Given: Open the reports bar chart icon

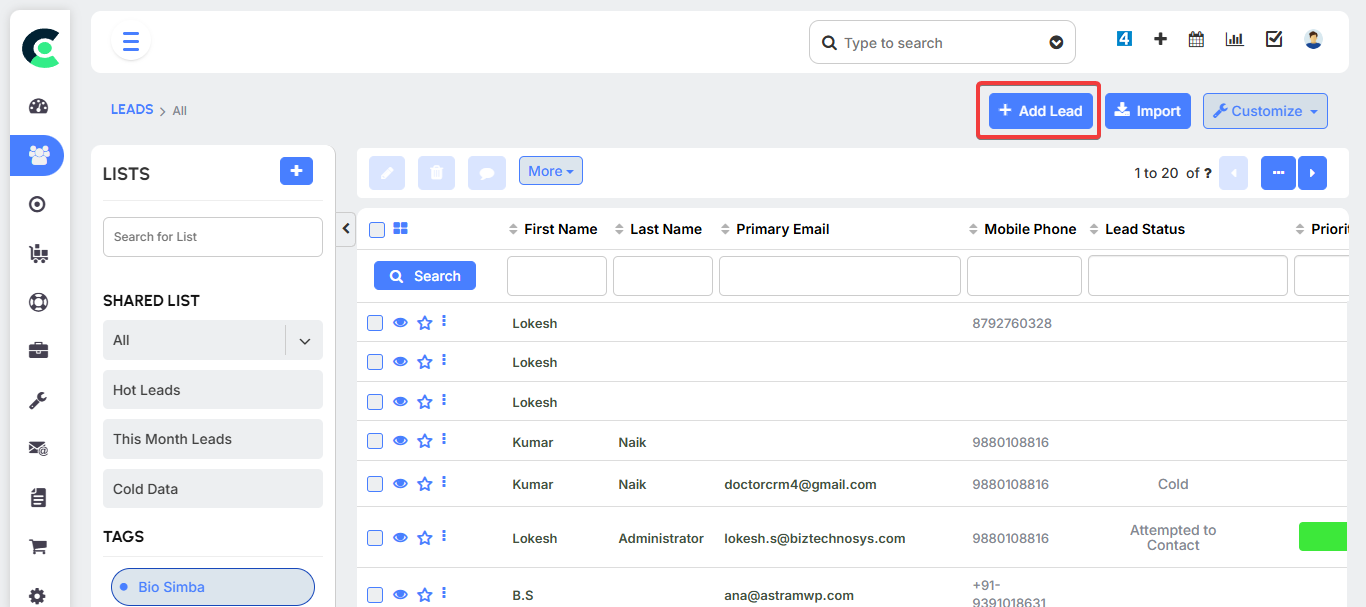Looking at the screenshot, I should click(x=1235, y=40).
